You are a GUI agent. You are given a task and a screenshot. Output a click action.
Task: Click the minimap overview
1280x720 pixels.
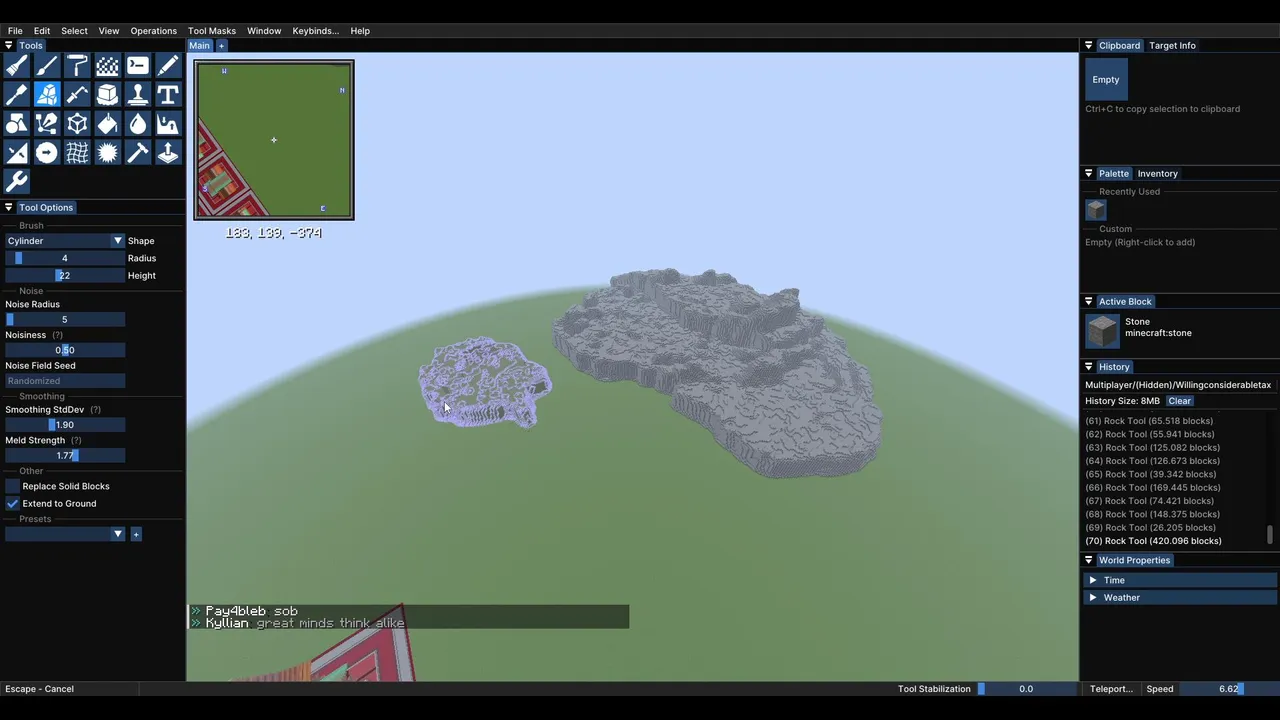tap(274, 140)
